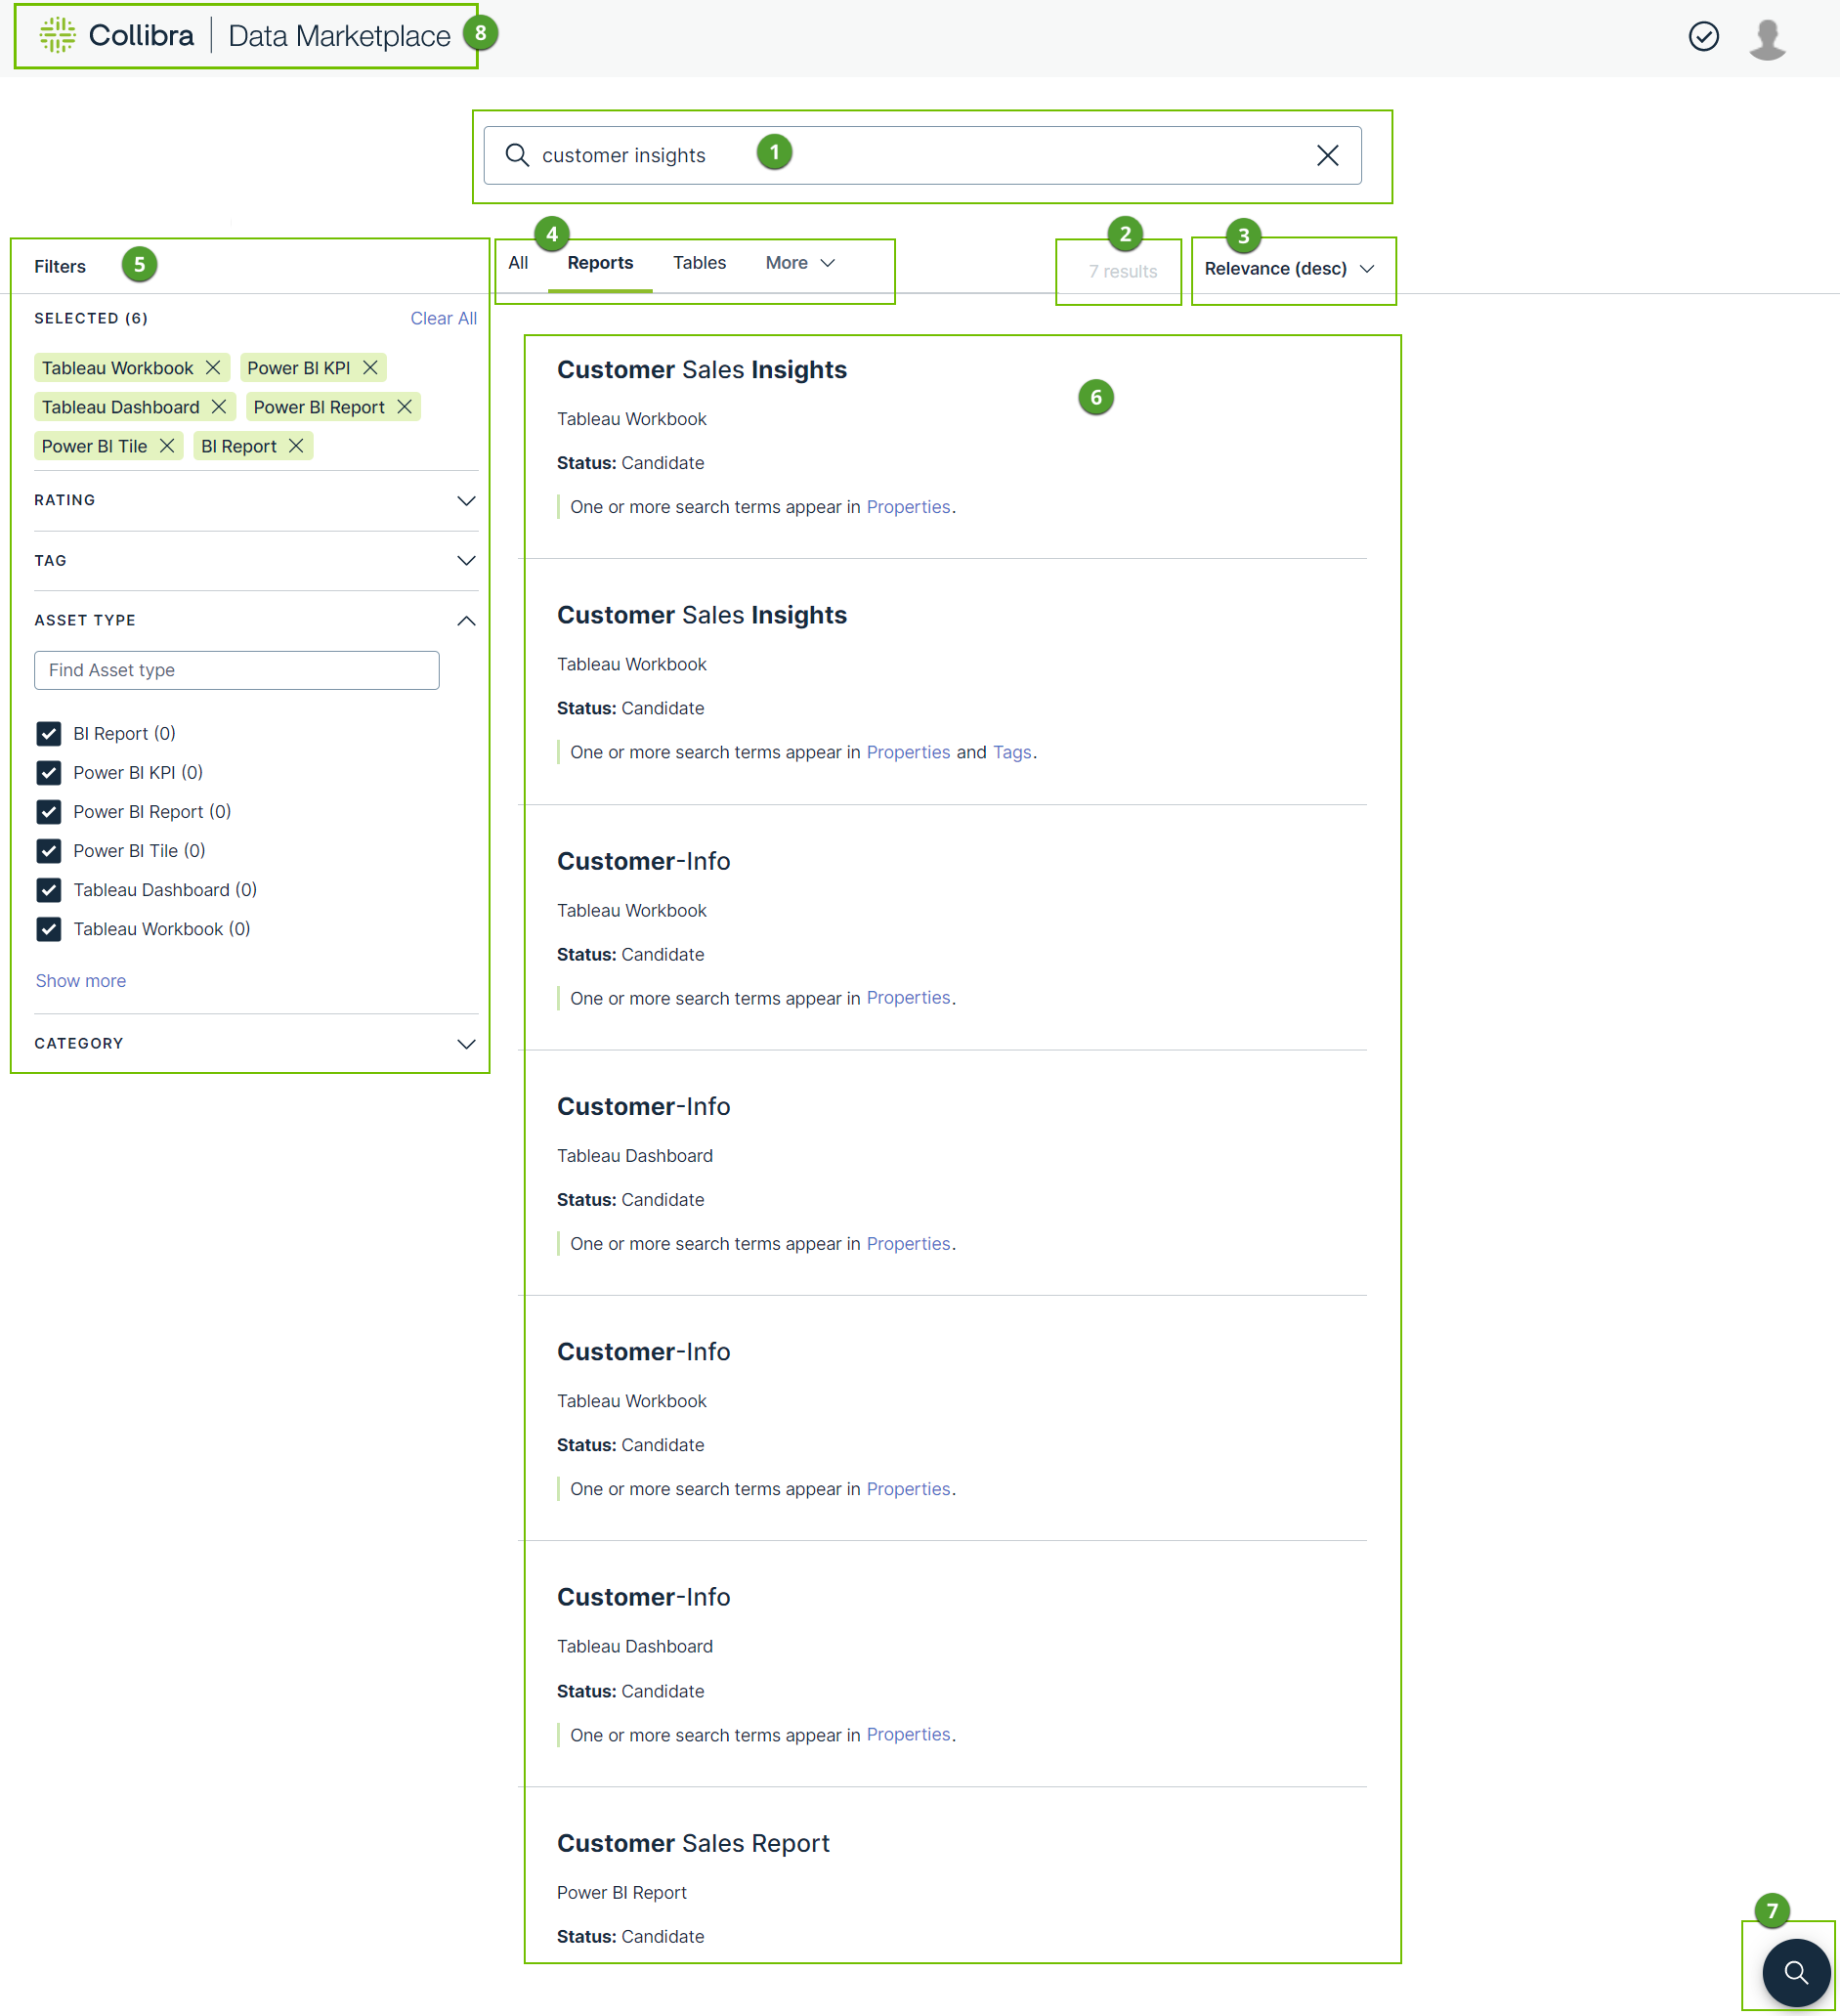Open the Relevance (desc) sort dropdown

[x=1289, y=269]
